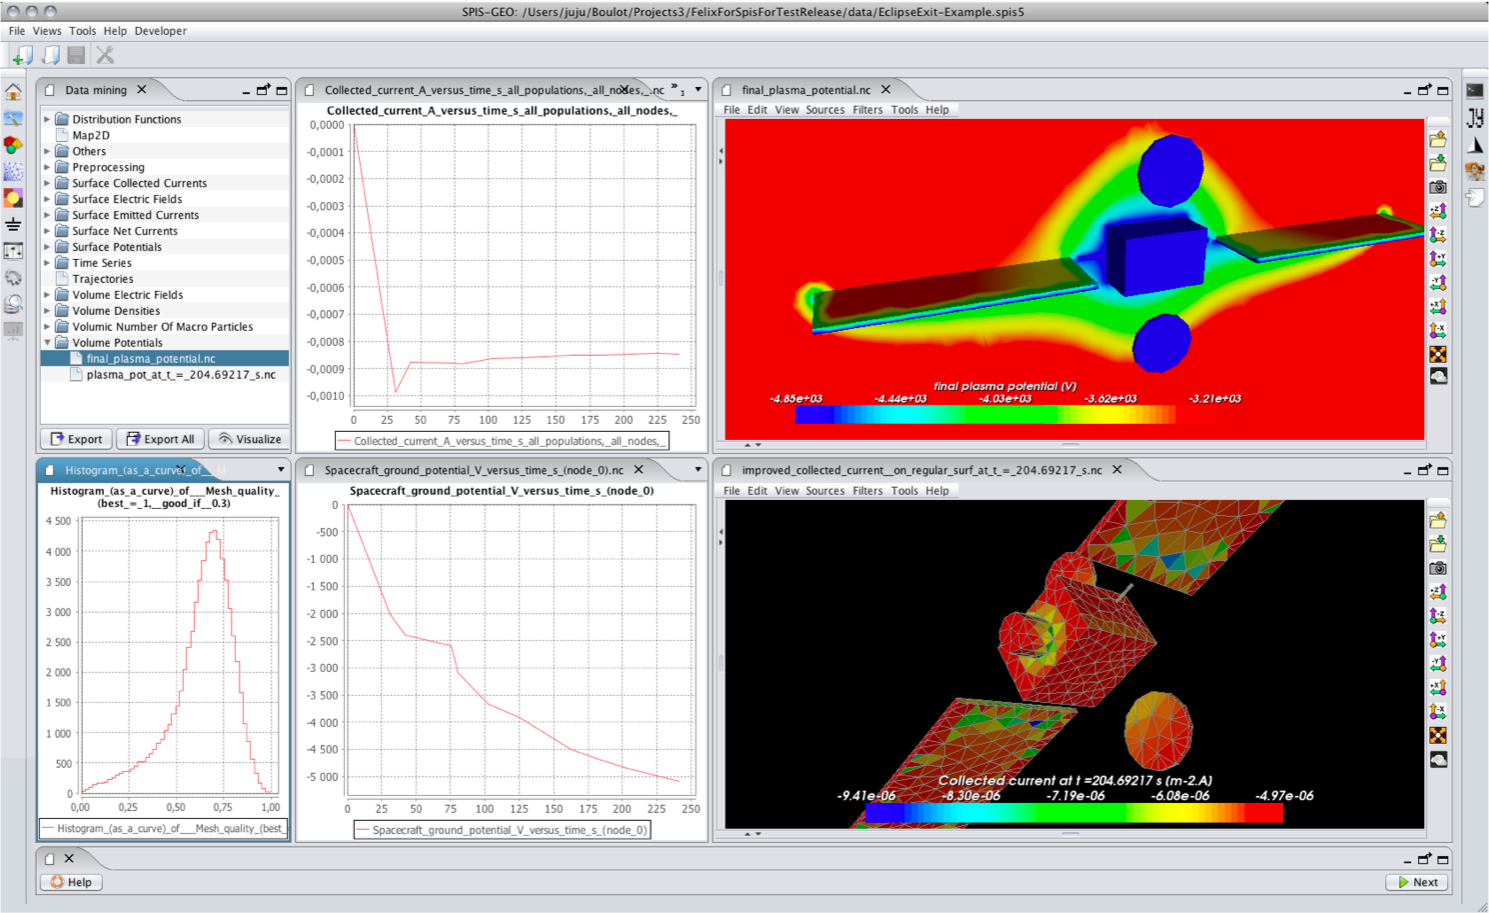Click the terminal console icon on right edge
This screenshot has width=1489, height=913.
coord(1474,91)
